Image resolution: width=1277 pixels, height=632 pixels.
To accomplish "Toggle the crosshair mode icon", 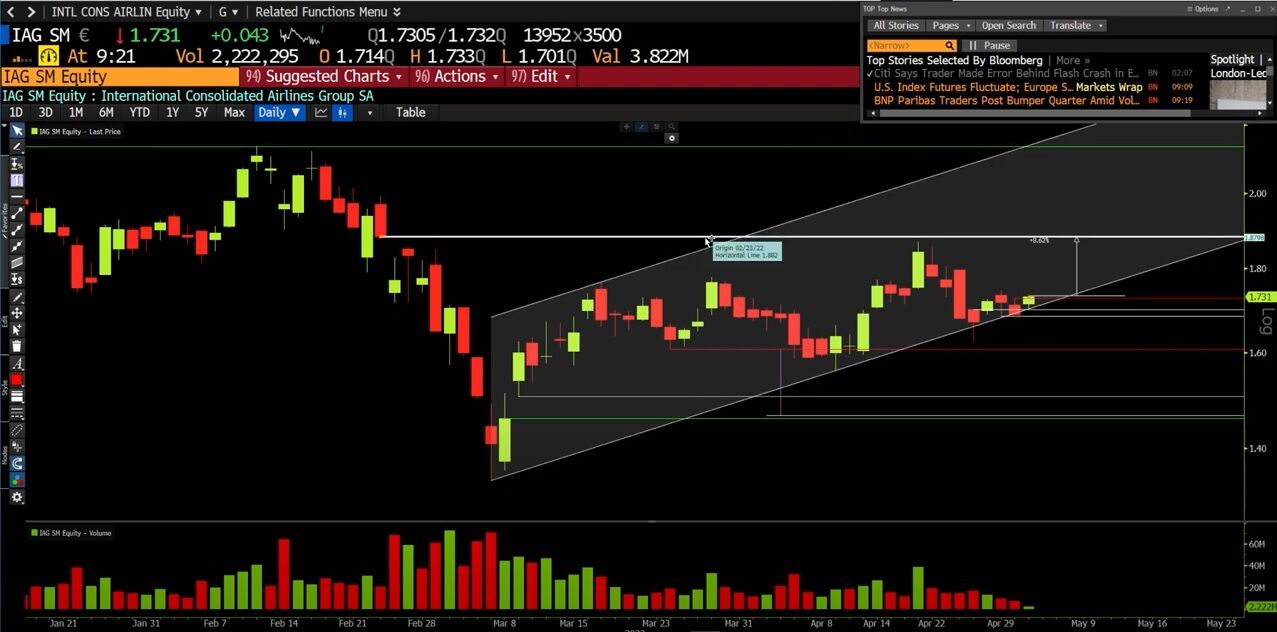I will [17, 447].
